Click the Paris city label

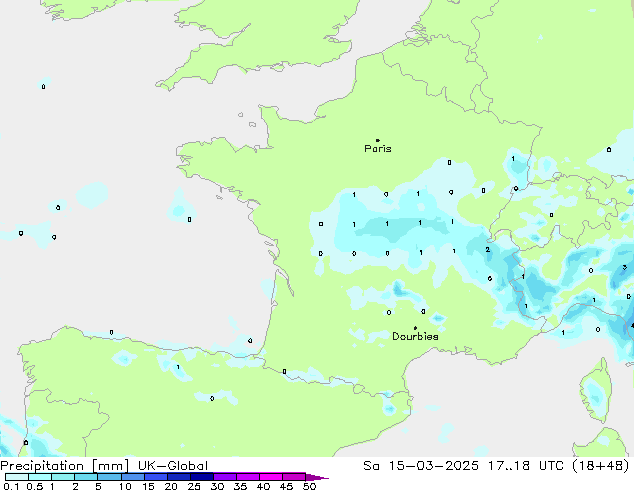(378, 149)
